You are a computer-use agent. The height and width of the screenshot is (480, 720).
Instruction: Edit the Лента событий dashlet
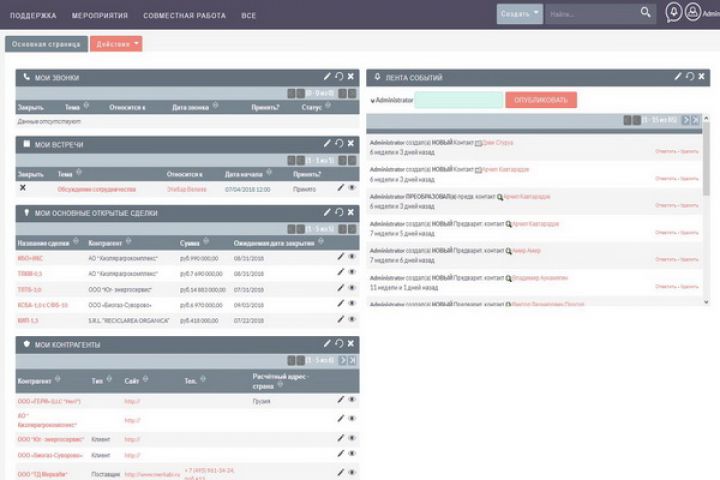678,77
